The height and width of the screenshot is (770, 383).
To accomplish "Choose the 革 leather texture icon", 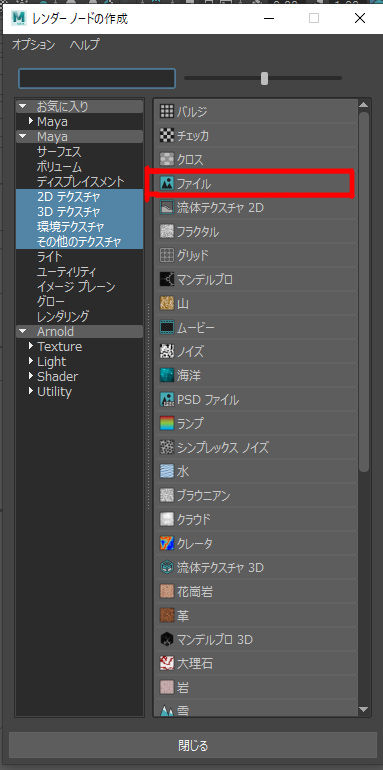I will click(x=167, y=616).
